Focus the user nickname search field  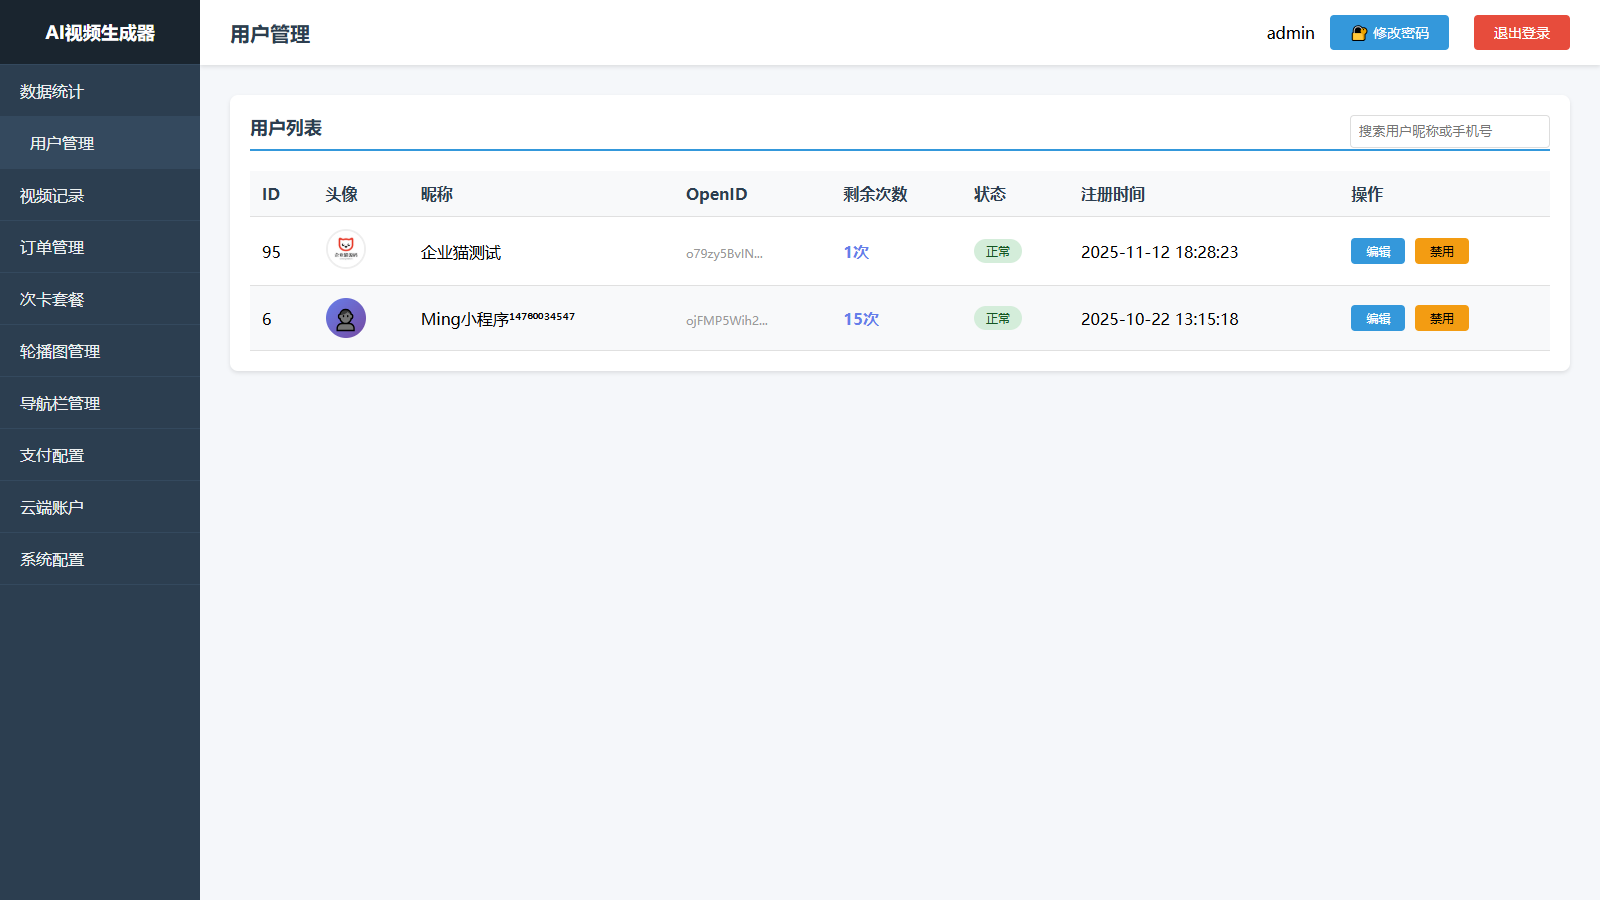point(1448,131)
